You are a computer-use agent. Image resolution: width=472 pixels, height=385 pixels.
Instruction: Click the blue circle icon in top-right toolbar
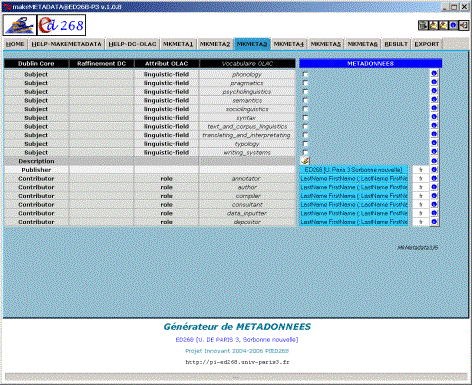(x=453, y=25)
